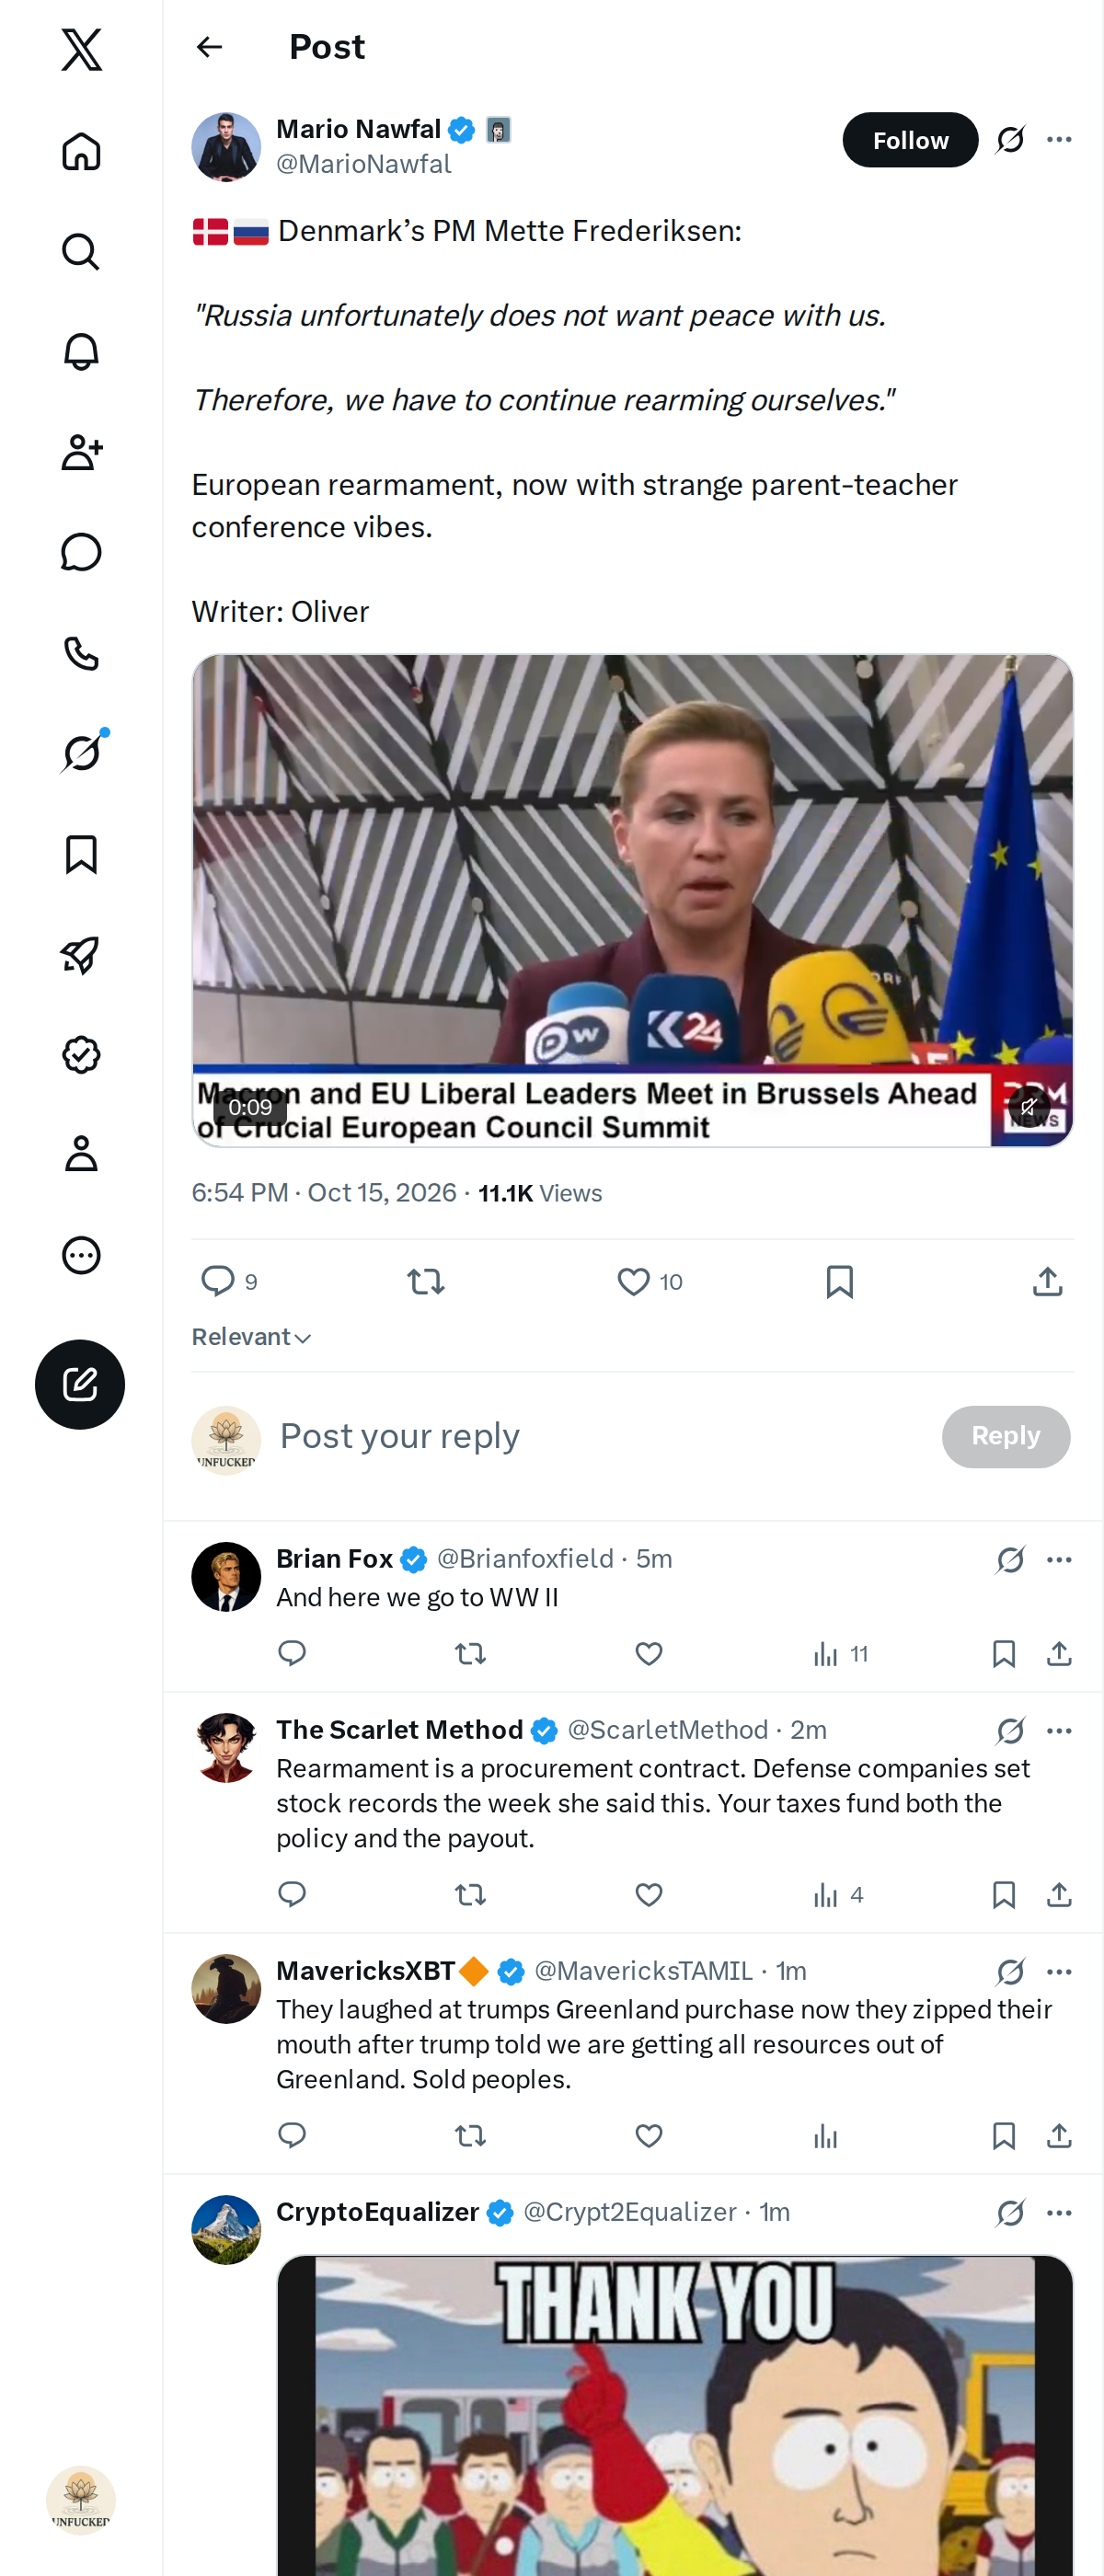The width and height of the screenshot is (1104, 2576).
Task: Open the Home feed from sidebar
Action: (x=81, y=151)
